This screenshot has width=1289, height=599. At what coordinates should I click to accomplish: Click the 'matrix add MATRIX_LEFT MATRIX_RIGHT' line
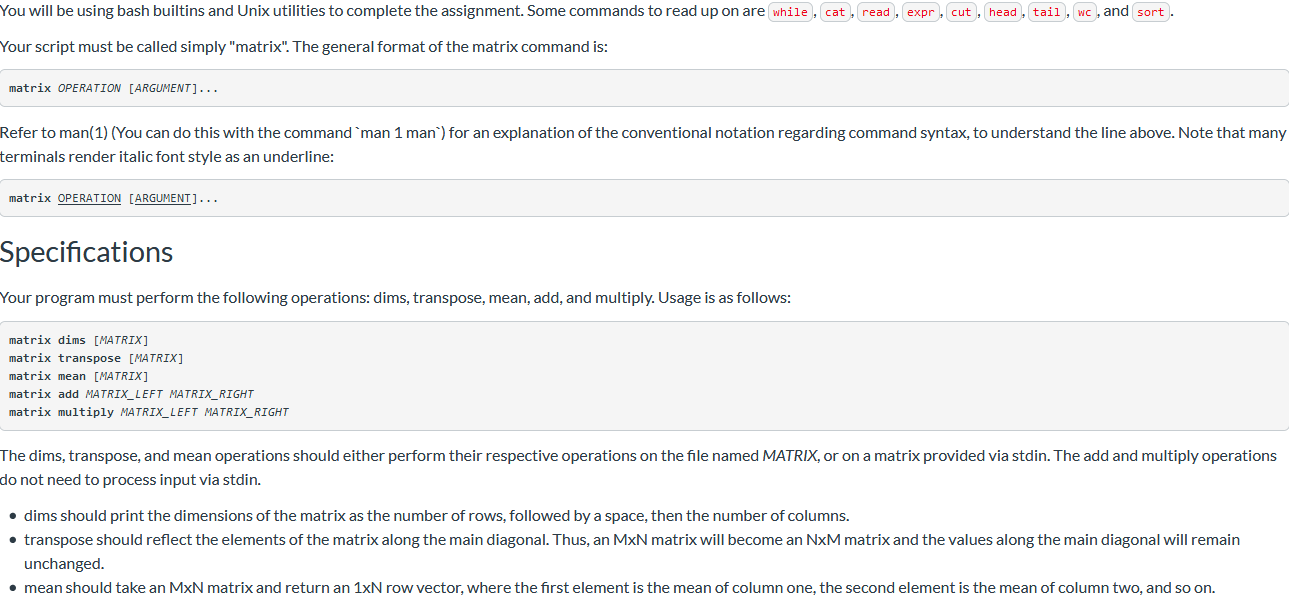(131, 394)
